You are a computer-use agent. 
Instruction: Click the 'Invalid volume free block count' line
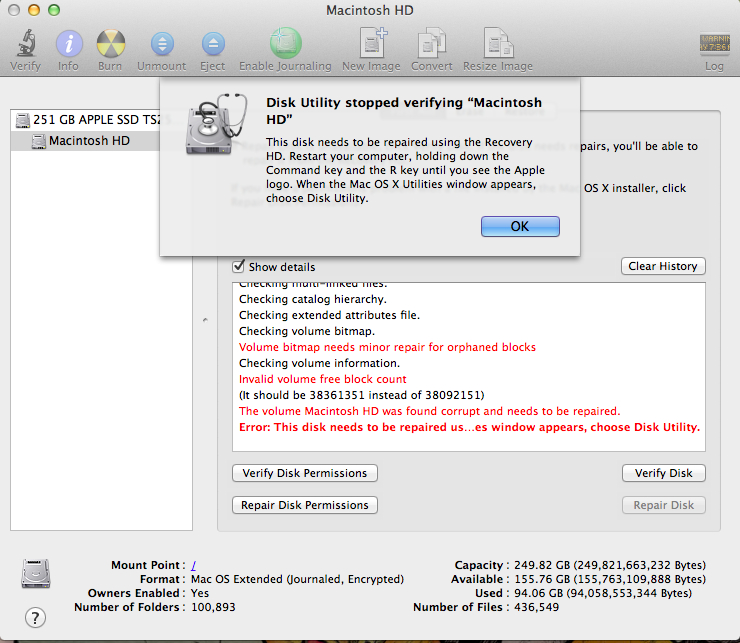pyautogui.click(x=322, y=379)
